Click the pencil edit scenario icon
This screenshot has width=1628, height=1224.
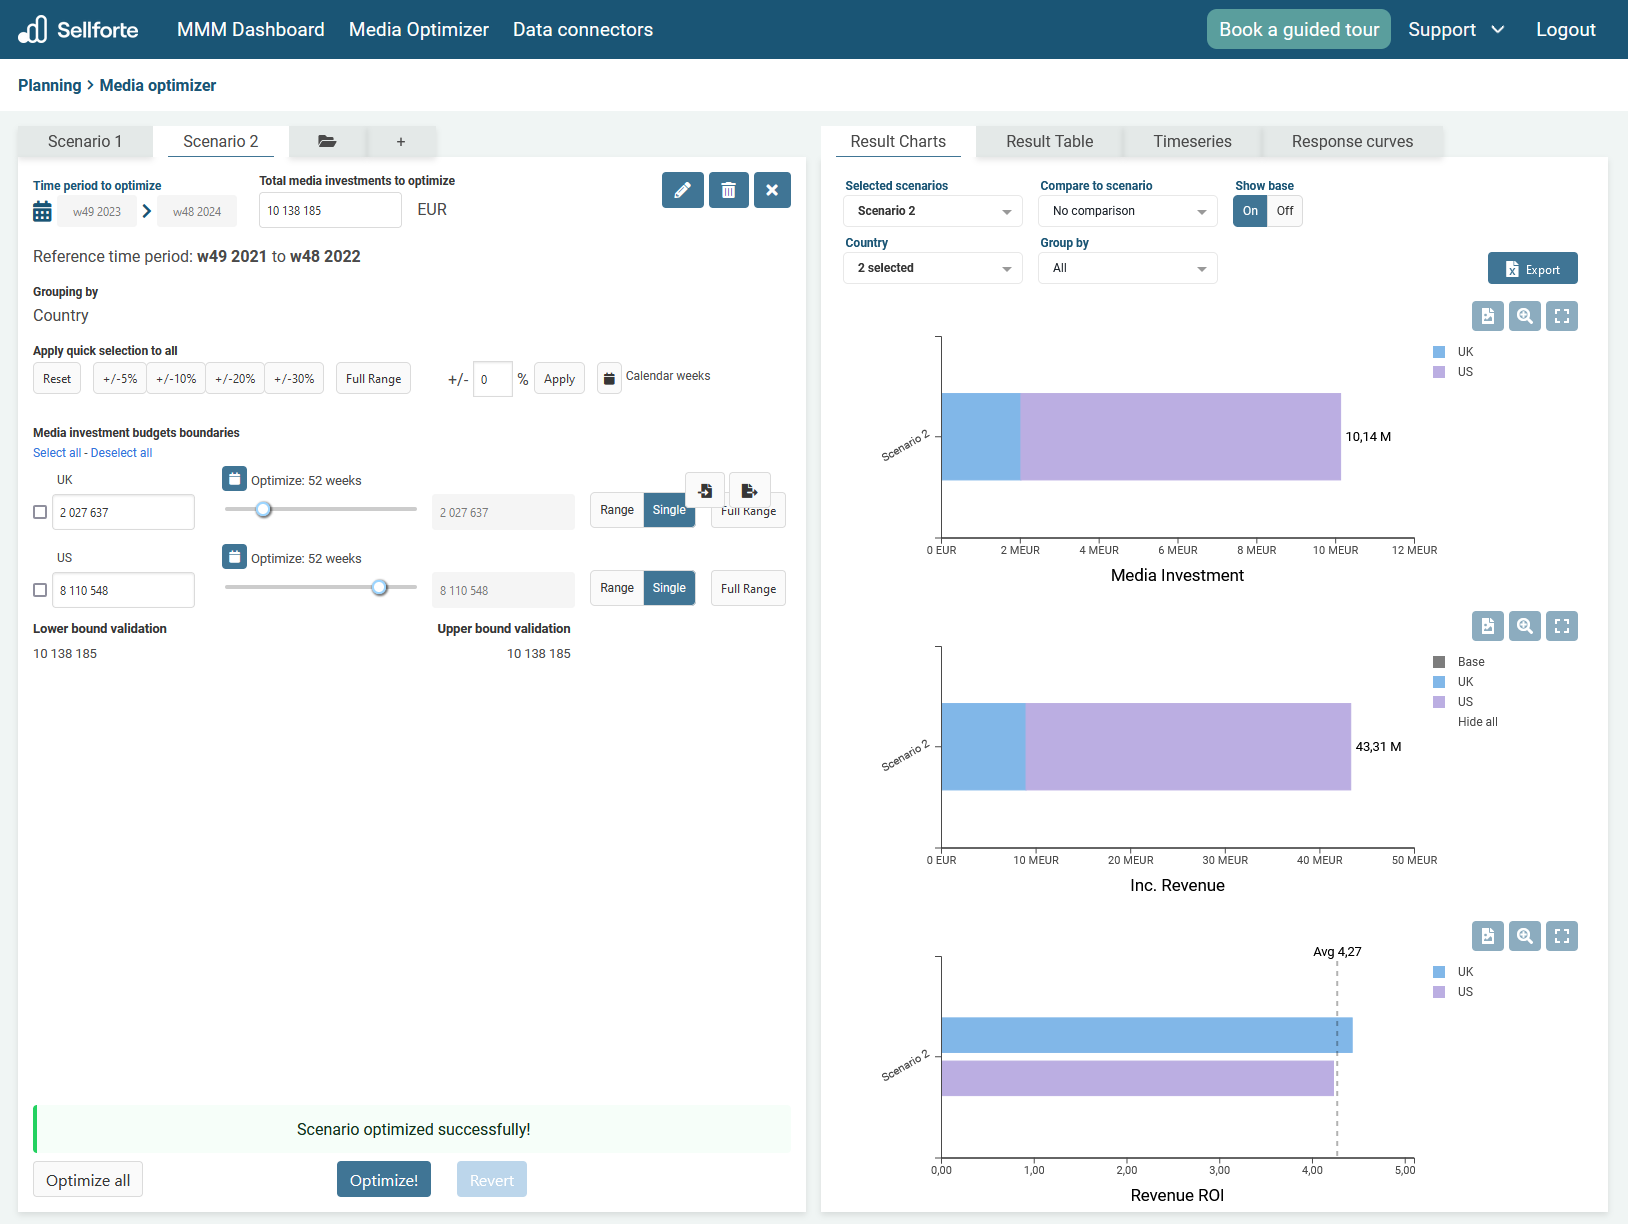coord(682,190)
